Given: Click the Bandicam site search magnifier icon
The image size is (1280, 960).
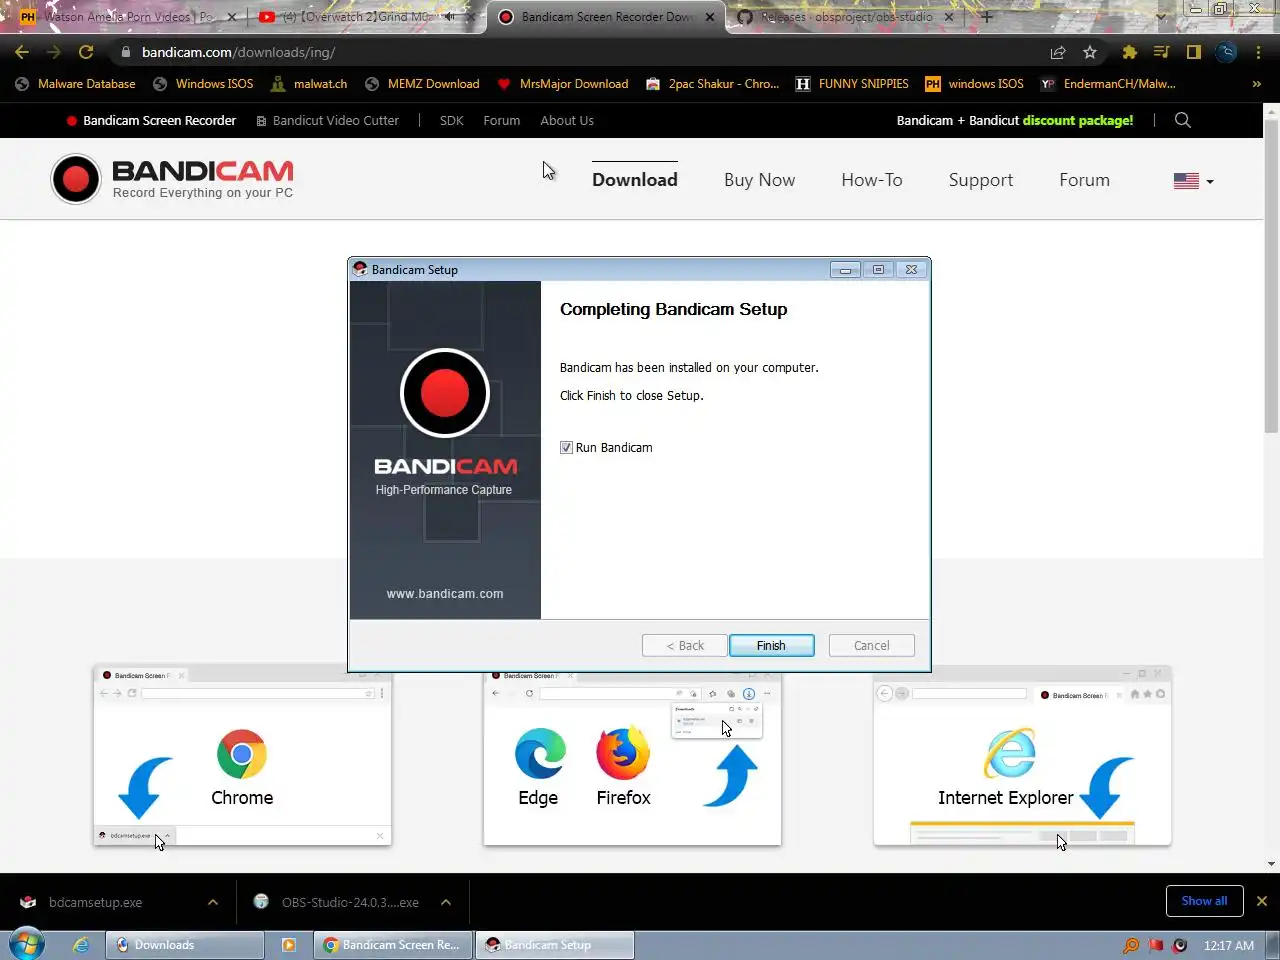Looking at the screenshot, I should click(x=1183, y=120).
